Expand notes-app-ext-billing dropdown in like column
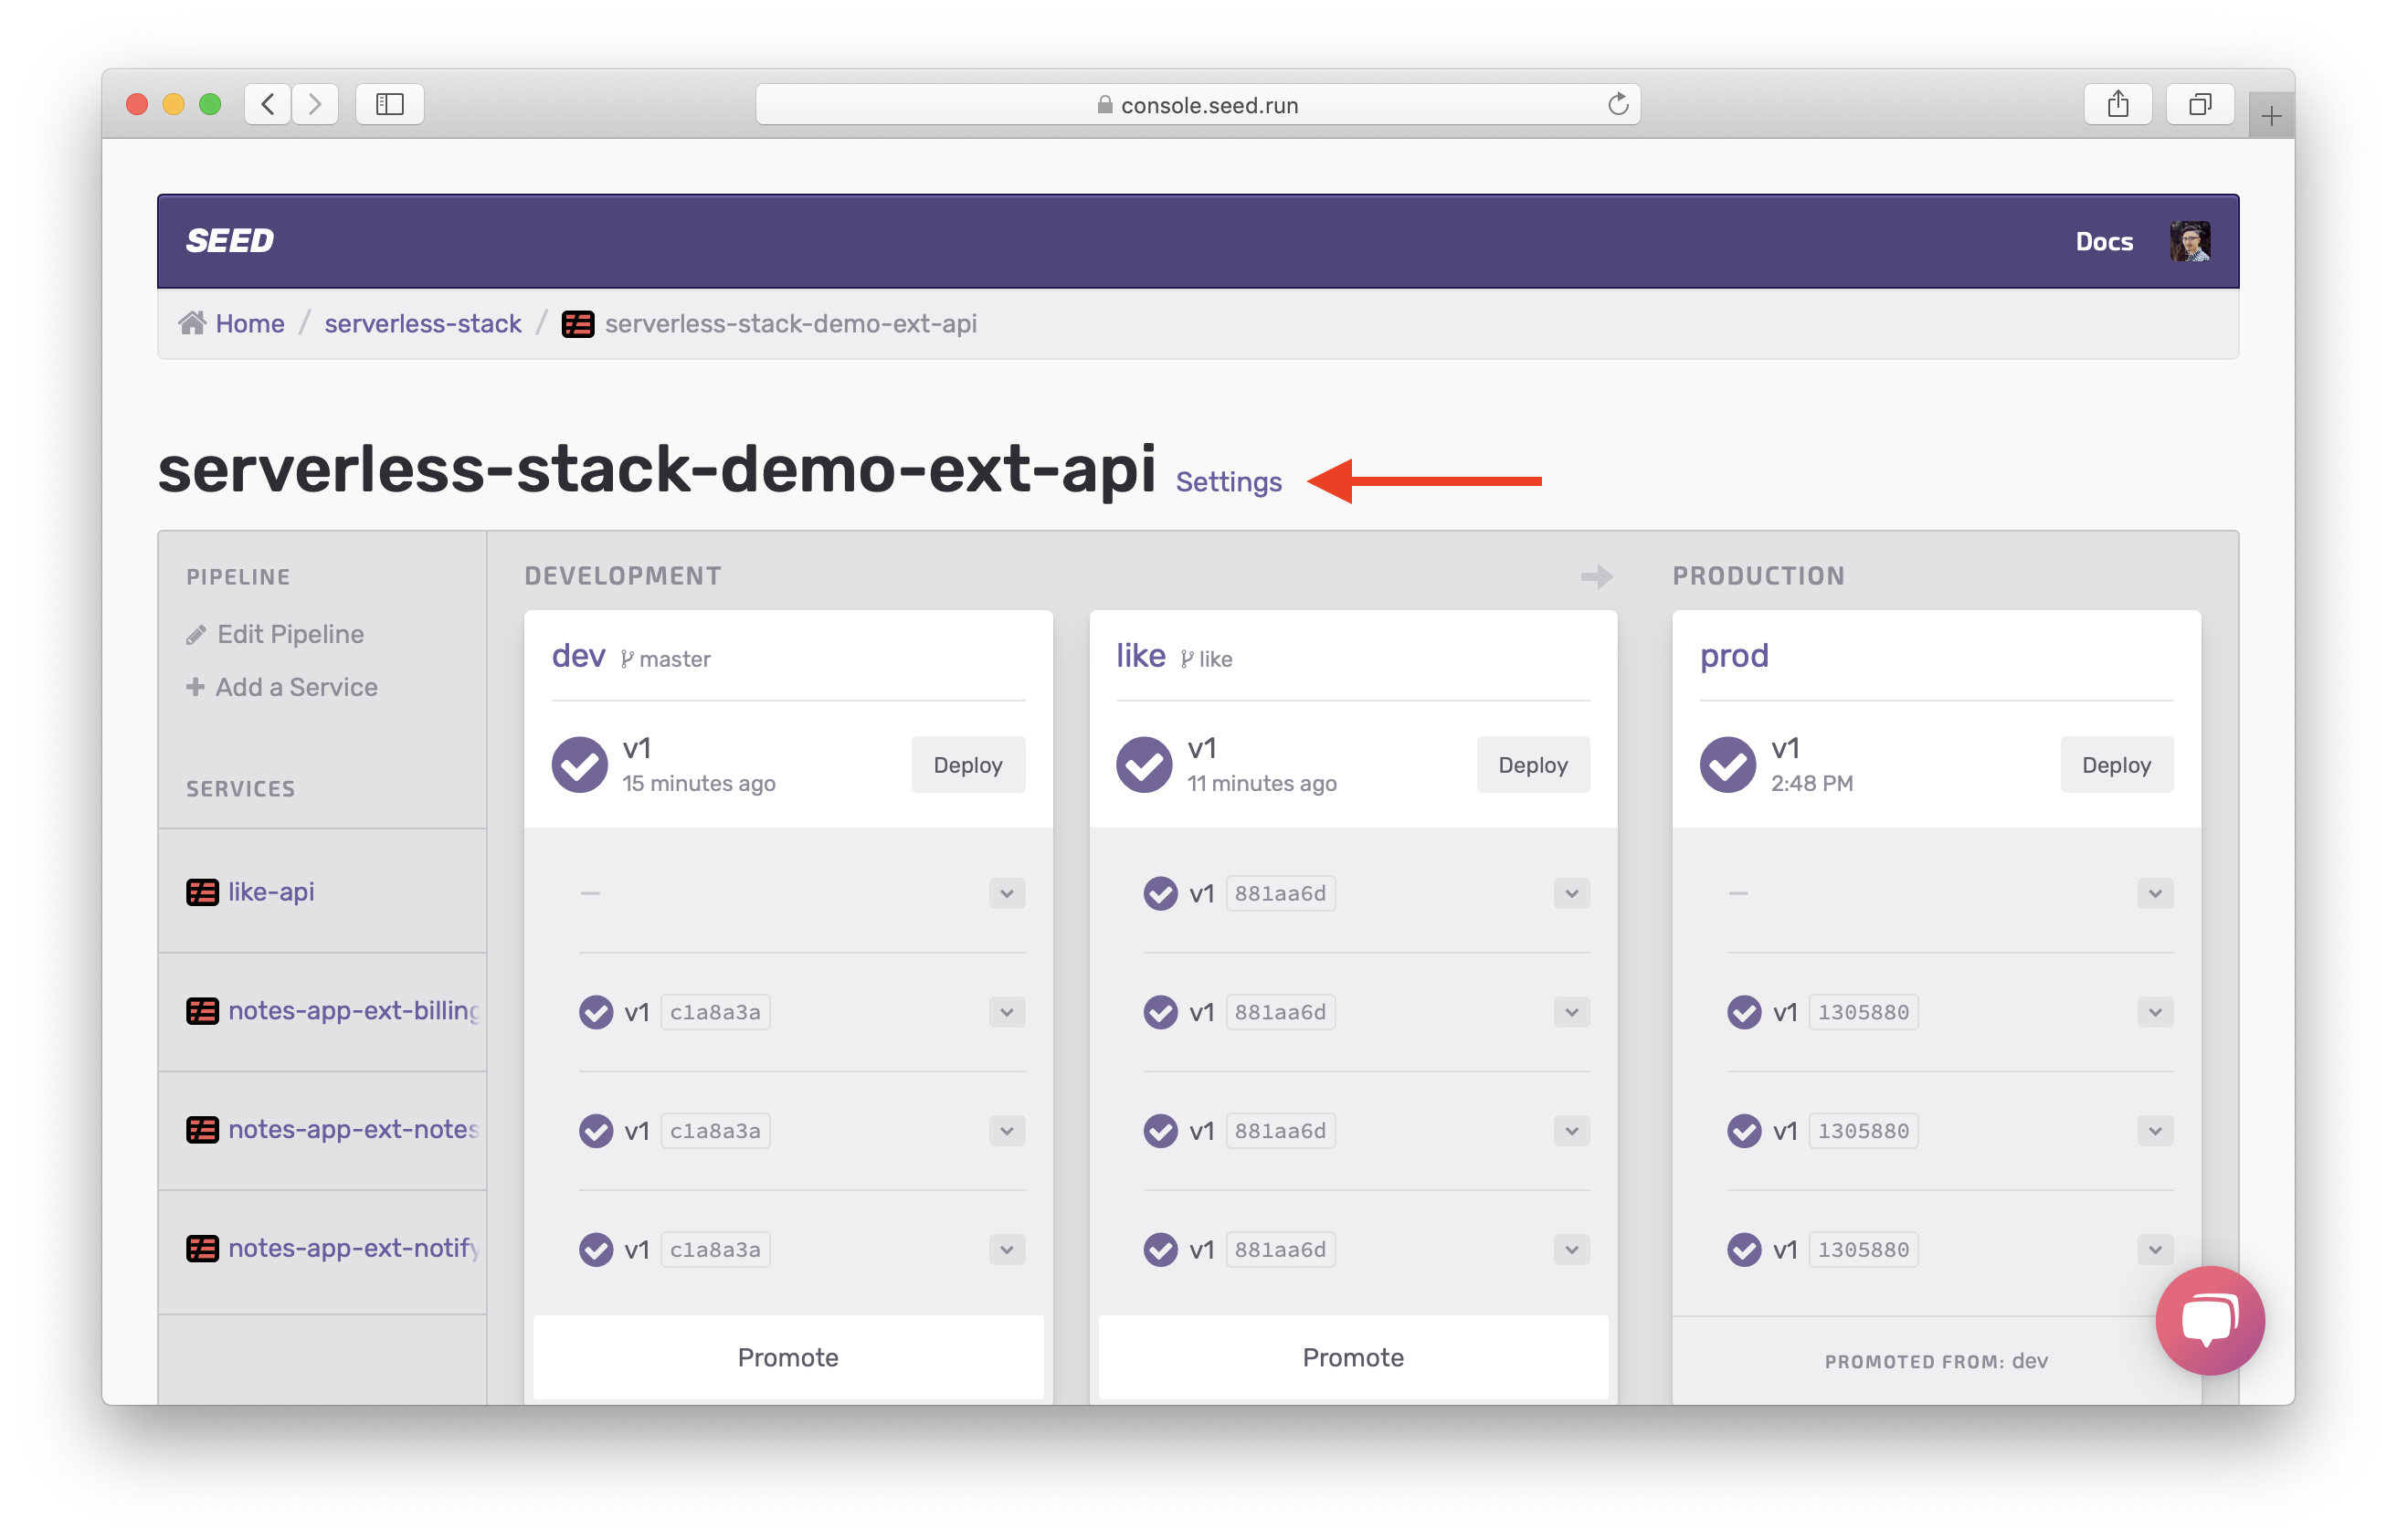2397x1540 pixels. point(1571,1012)
